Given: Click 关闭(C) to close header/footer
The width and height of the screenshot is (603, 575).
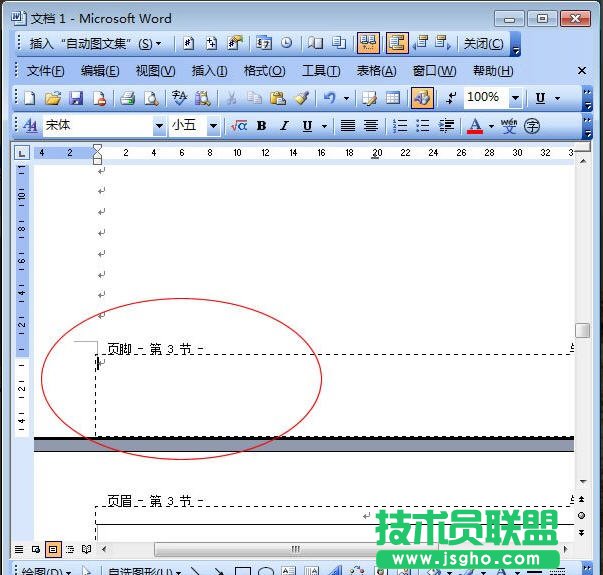Looking at the screenshot, I should coord(483,43).
